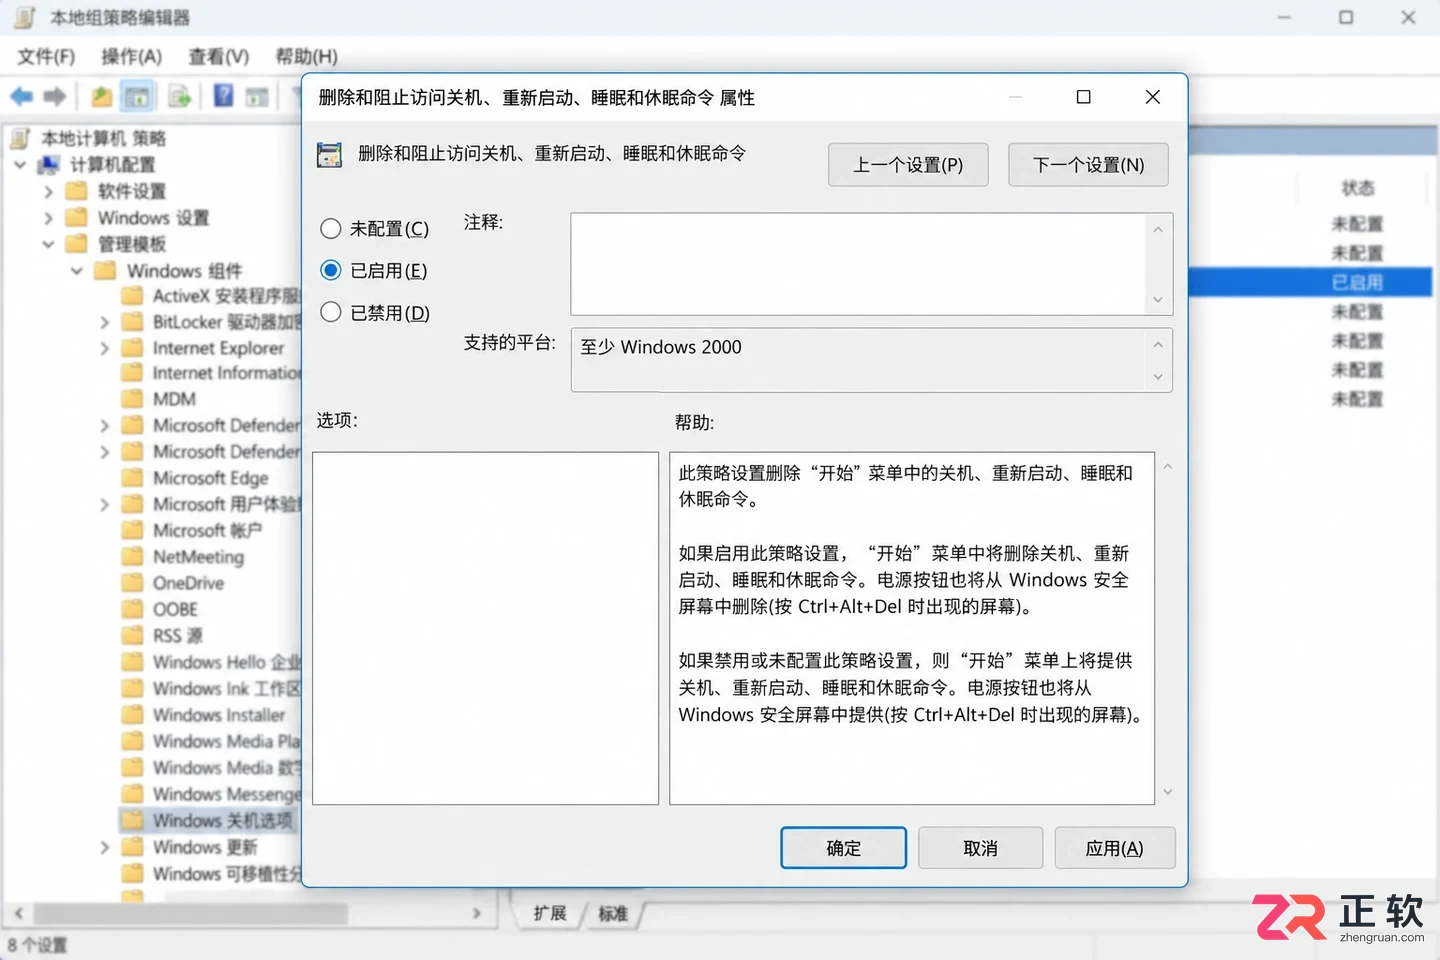Select the Windows Media Pla… tree item

pos(225,741)
